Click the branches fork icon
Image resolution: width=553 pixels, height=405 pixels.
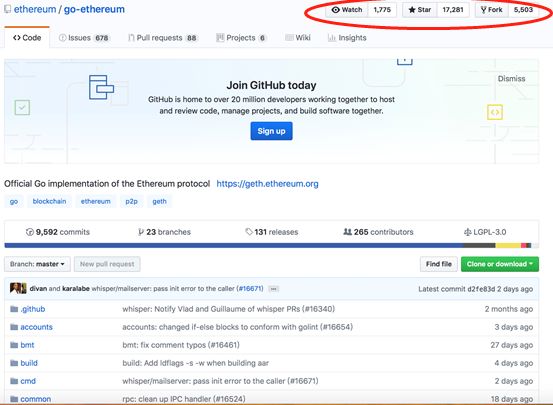tap(141, 232)
